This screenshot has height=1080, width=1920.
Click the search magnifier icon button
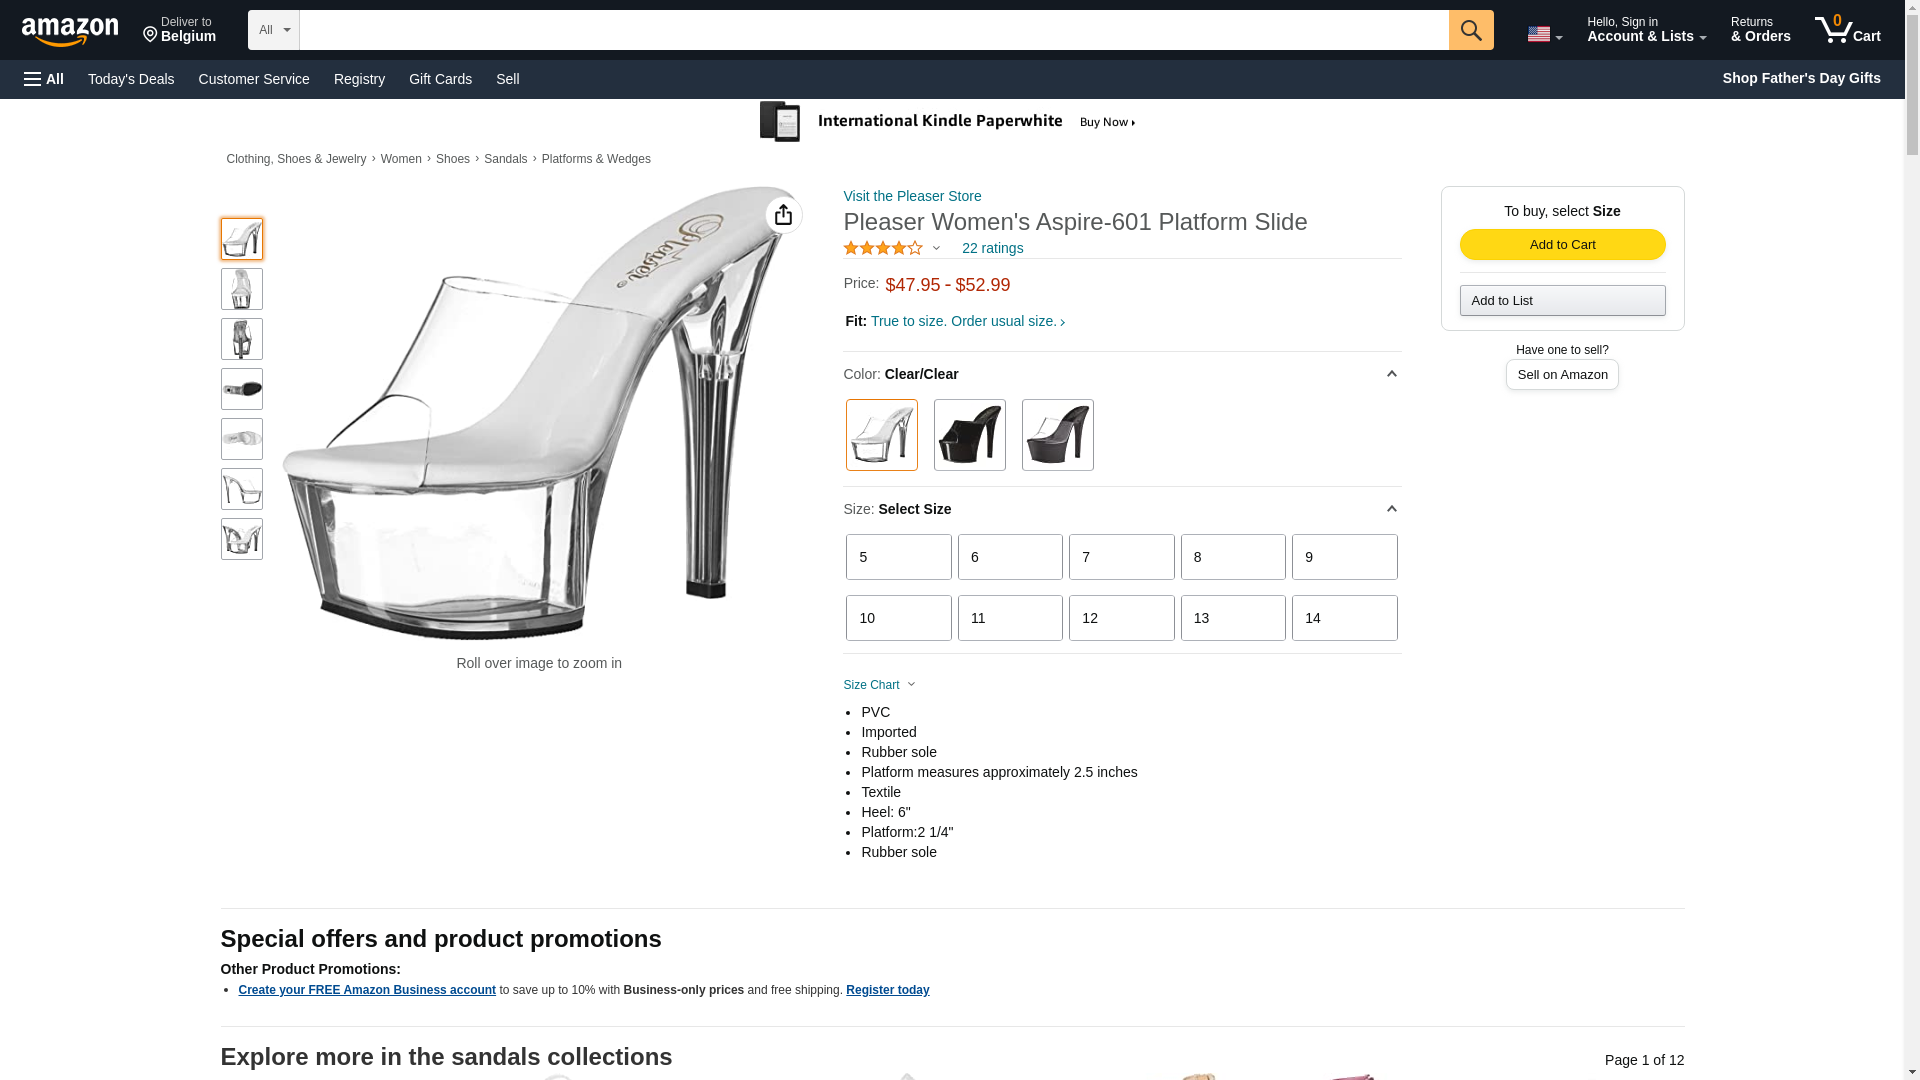[1470, 30]
